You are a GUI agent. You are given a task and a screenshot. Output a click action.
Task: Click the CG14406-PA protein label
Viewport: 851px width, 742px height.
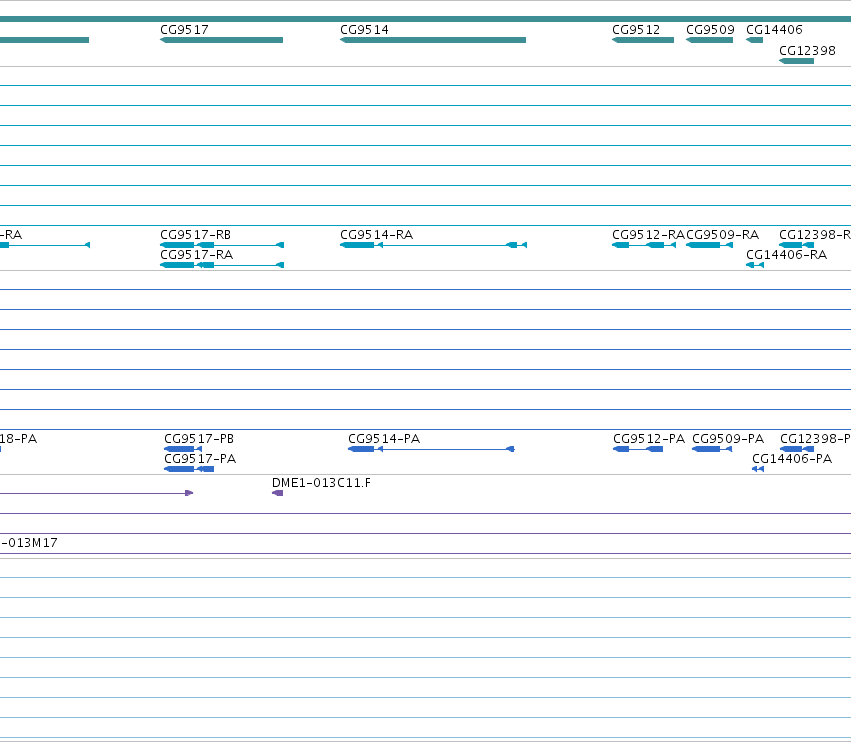coord(792,459)
